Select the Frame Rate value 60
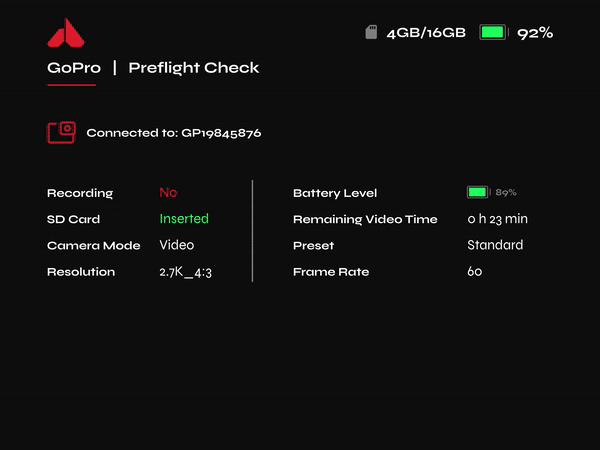Image resolution: width=600 pixels, height=450 pixels. pyautogui.click(x=474, y=271)
